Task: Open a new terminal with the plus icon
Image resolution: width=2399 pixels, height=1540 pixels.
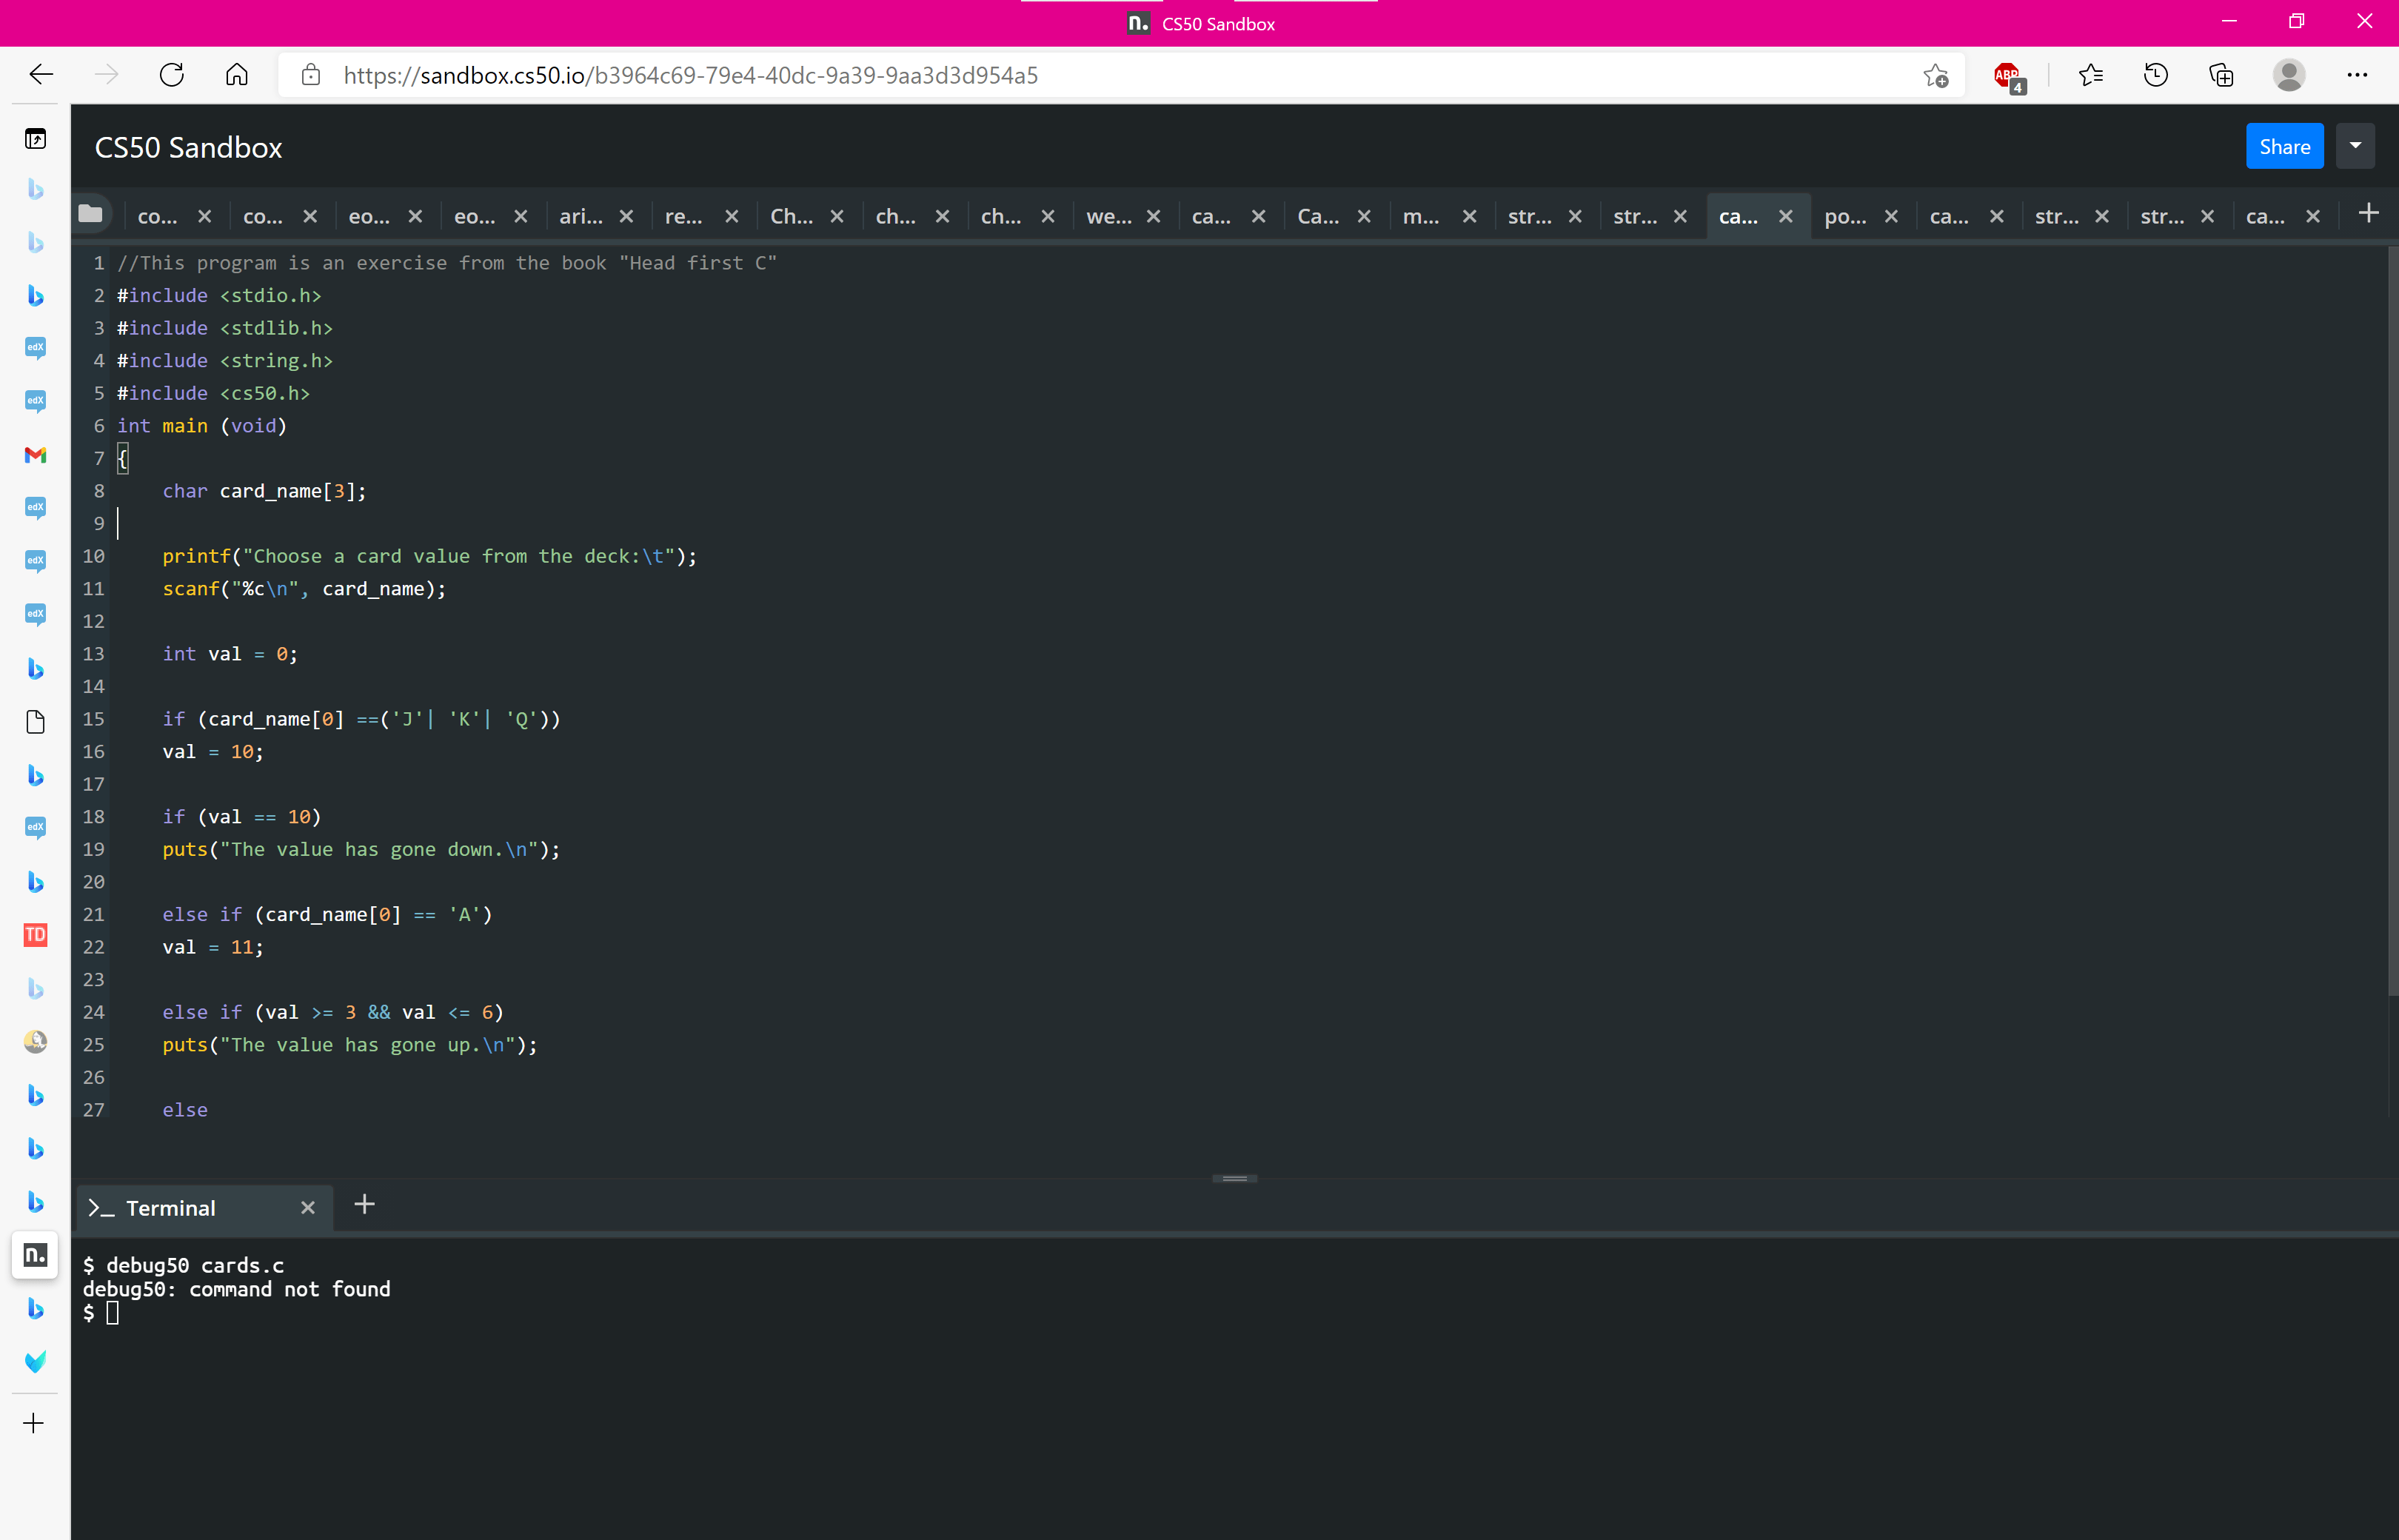Action: (364, 1204)
